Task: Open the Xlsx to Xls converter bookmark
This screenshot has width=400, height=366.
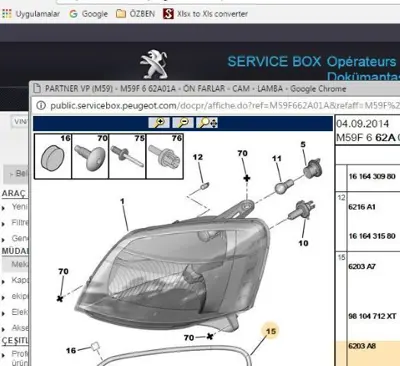Action: [206, 14]
